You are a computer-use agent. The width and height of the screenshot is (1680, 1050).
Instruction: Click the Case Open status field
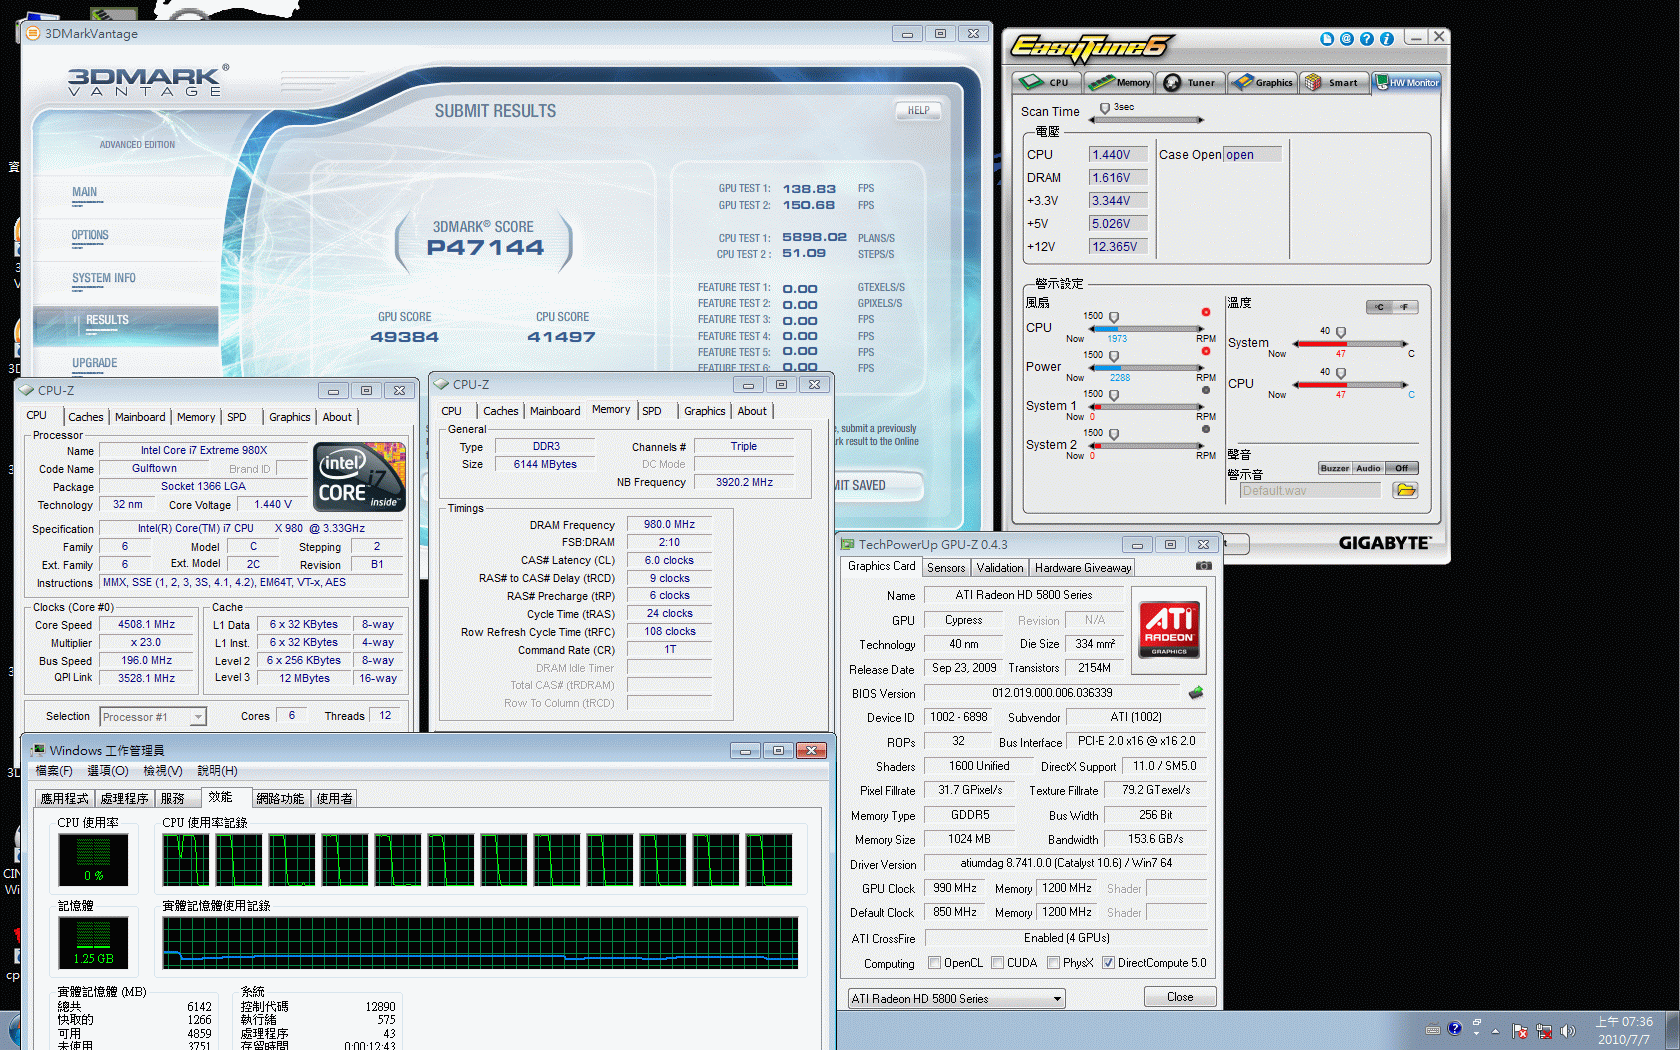tap(1253, 155)
